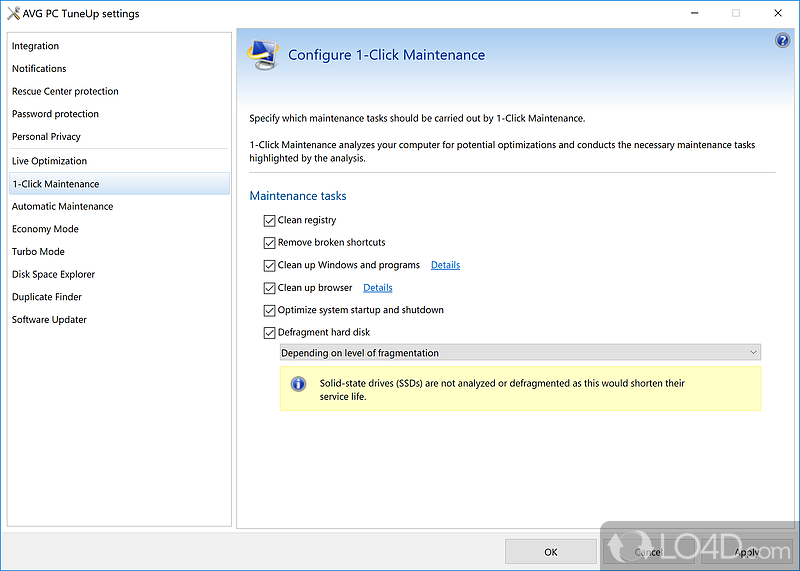Image resolution: width=800 pixels, height=571 pixels.
Task: Click the 1-Click Maintenance monitor header icon
Action: point(263,55)
